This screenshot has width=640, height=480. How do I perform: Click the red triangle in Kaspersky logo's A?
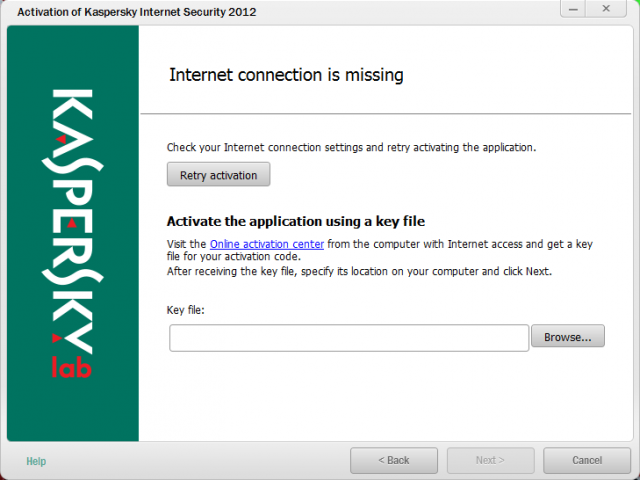61,139
